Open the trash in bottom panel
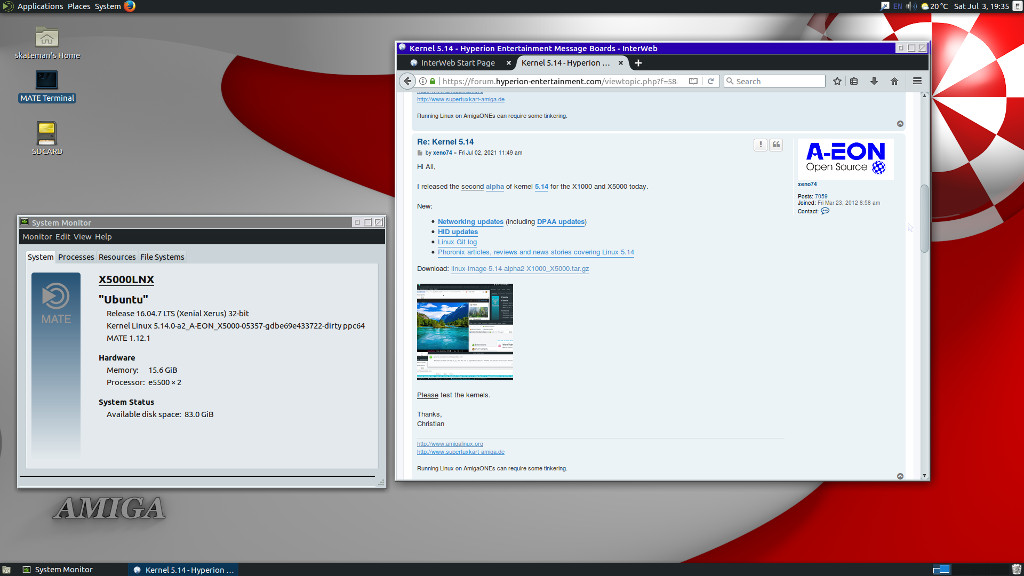Viewport: 1024px width, 576px height. click(x=1016, y=569)
